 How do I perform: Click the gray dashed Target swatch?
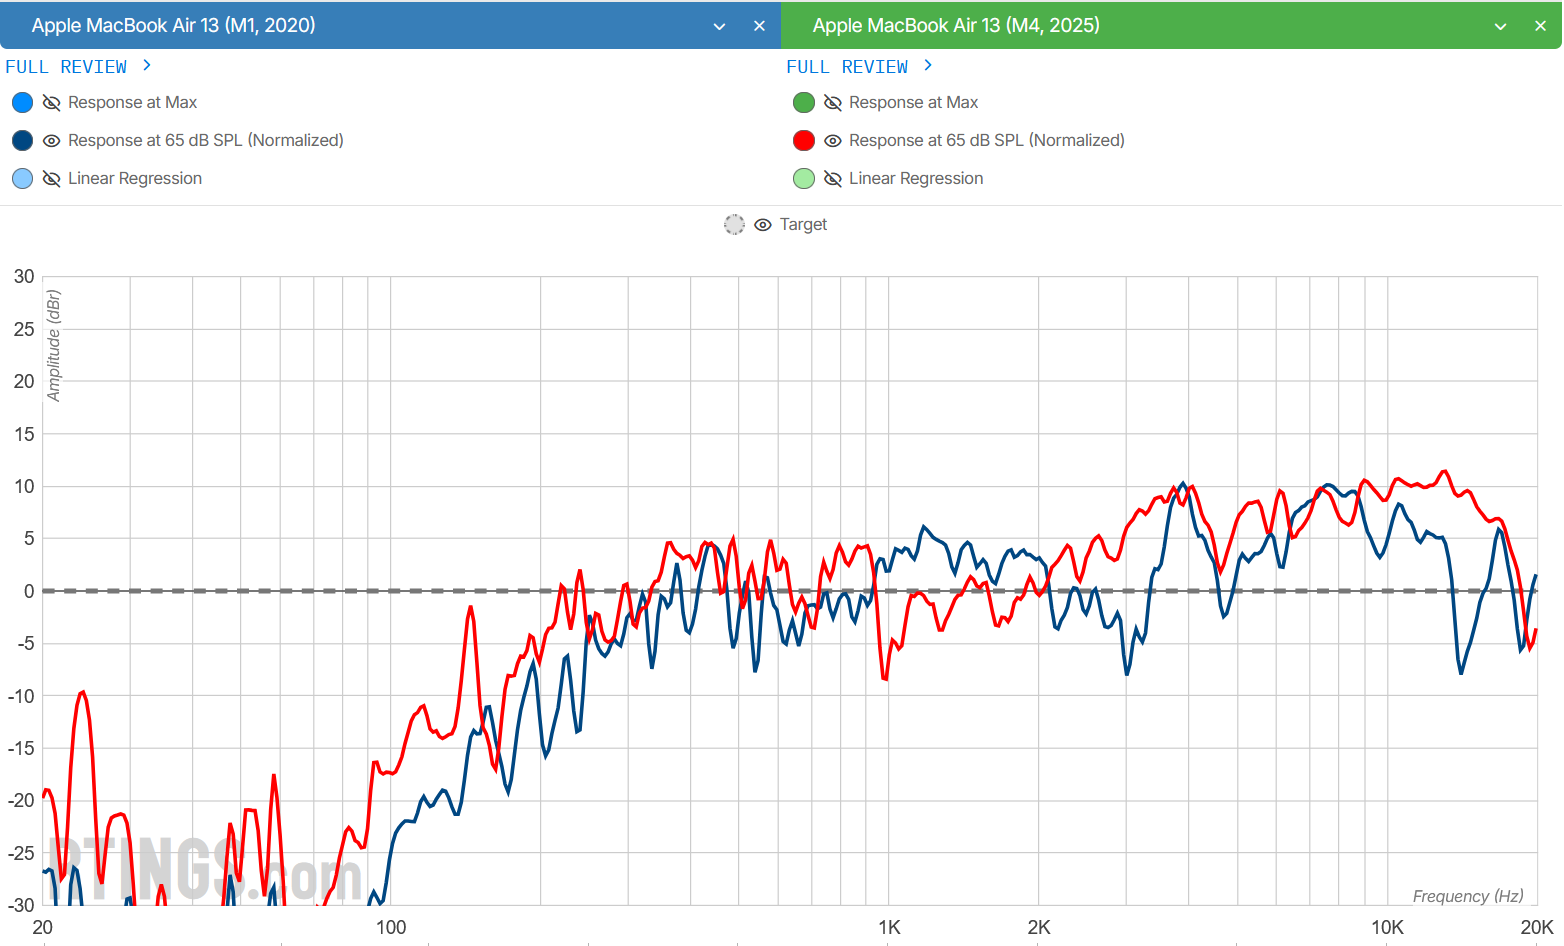tap(734, 225)
